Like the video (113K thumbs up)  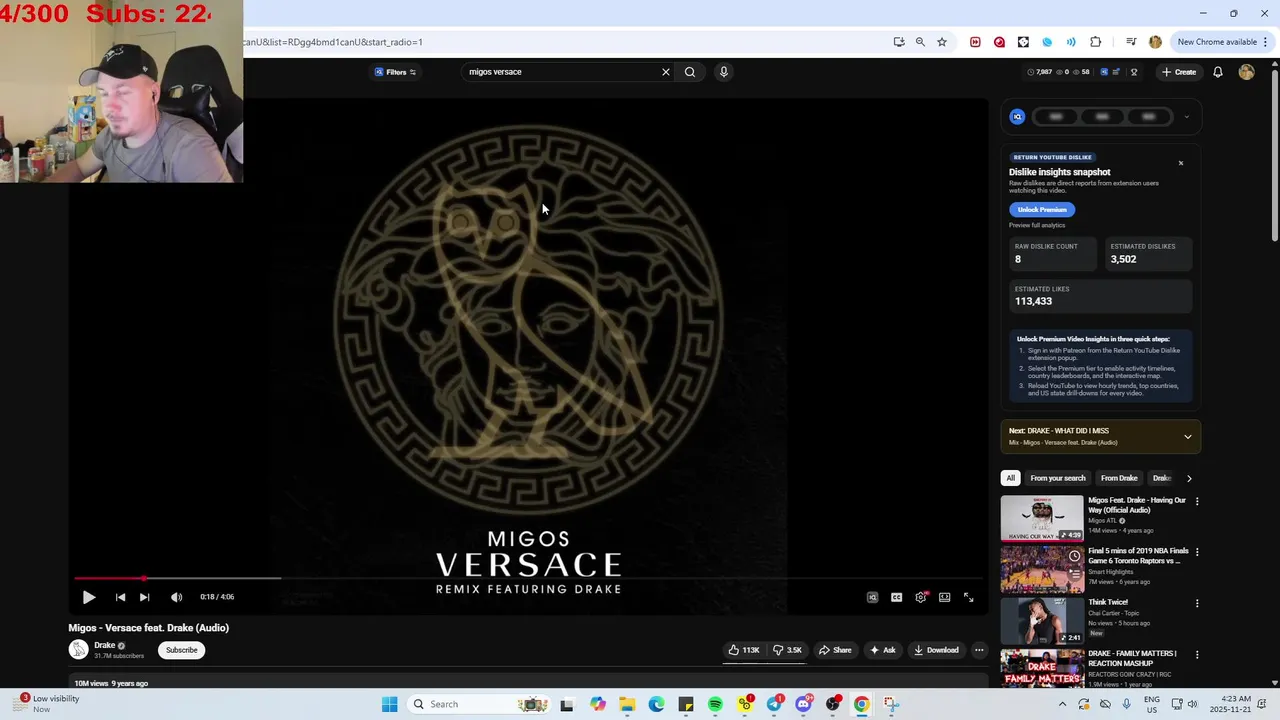(743, 650)
